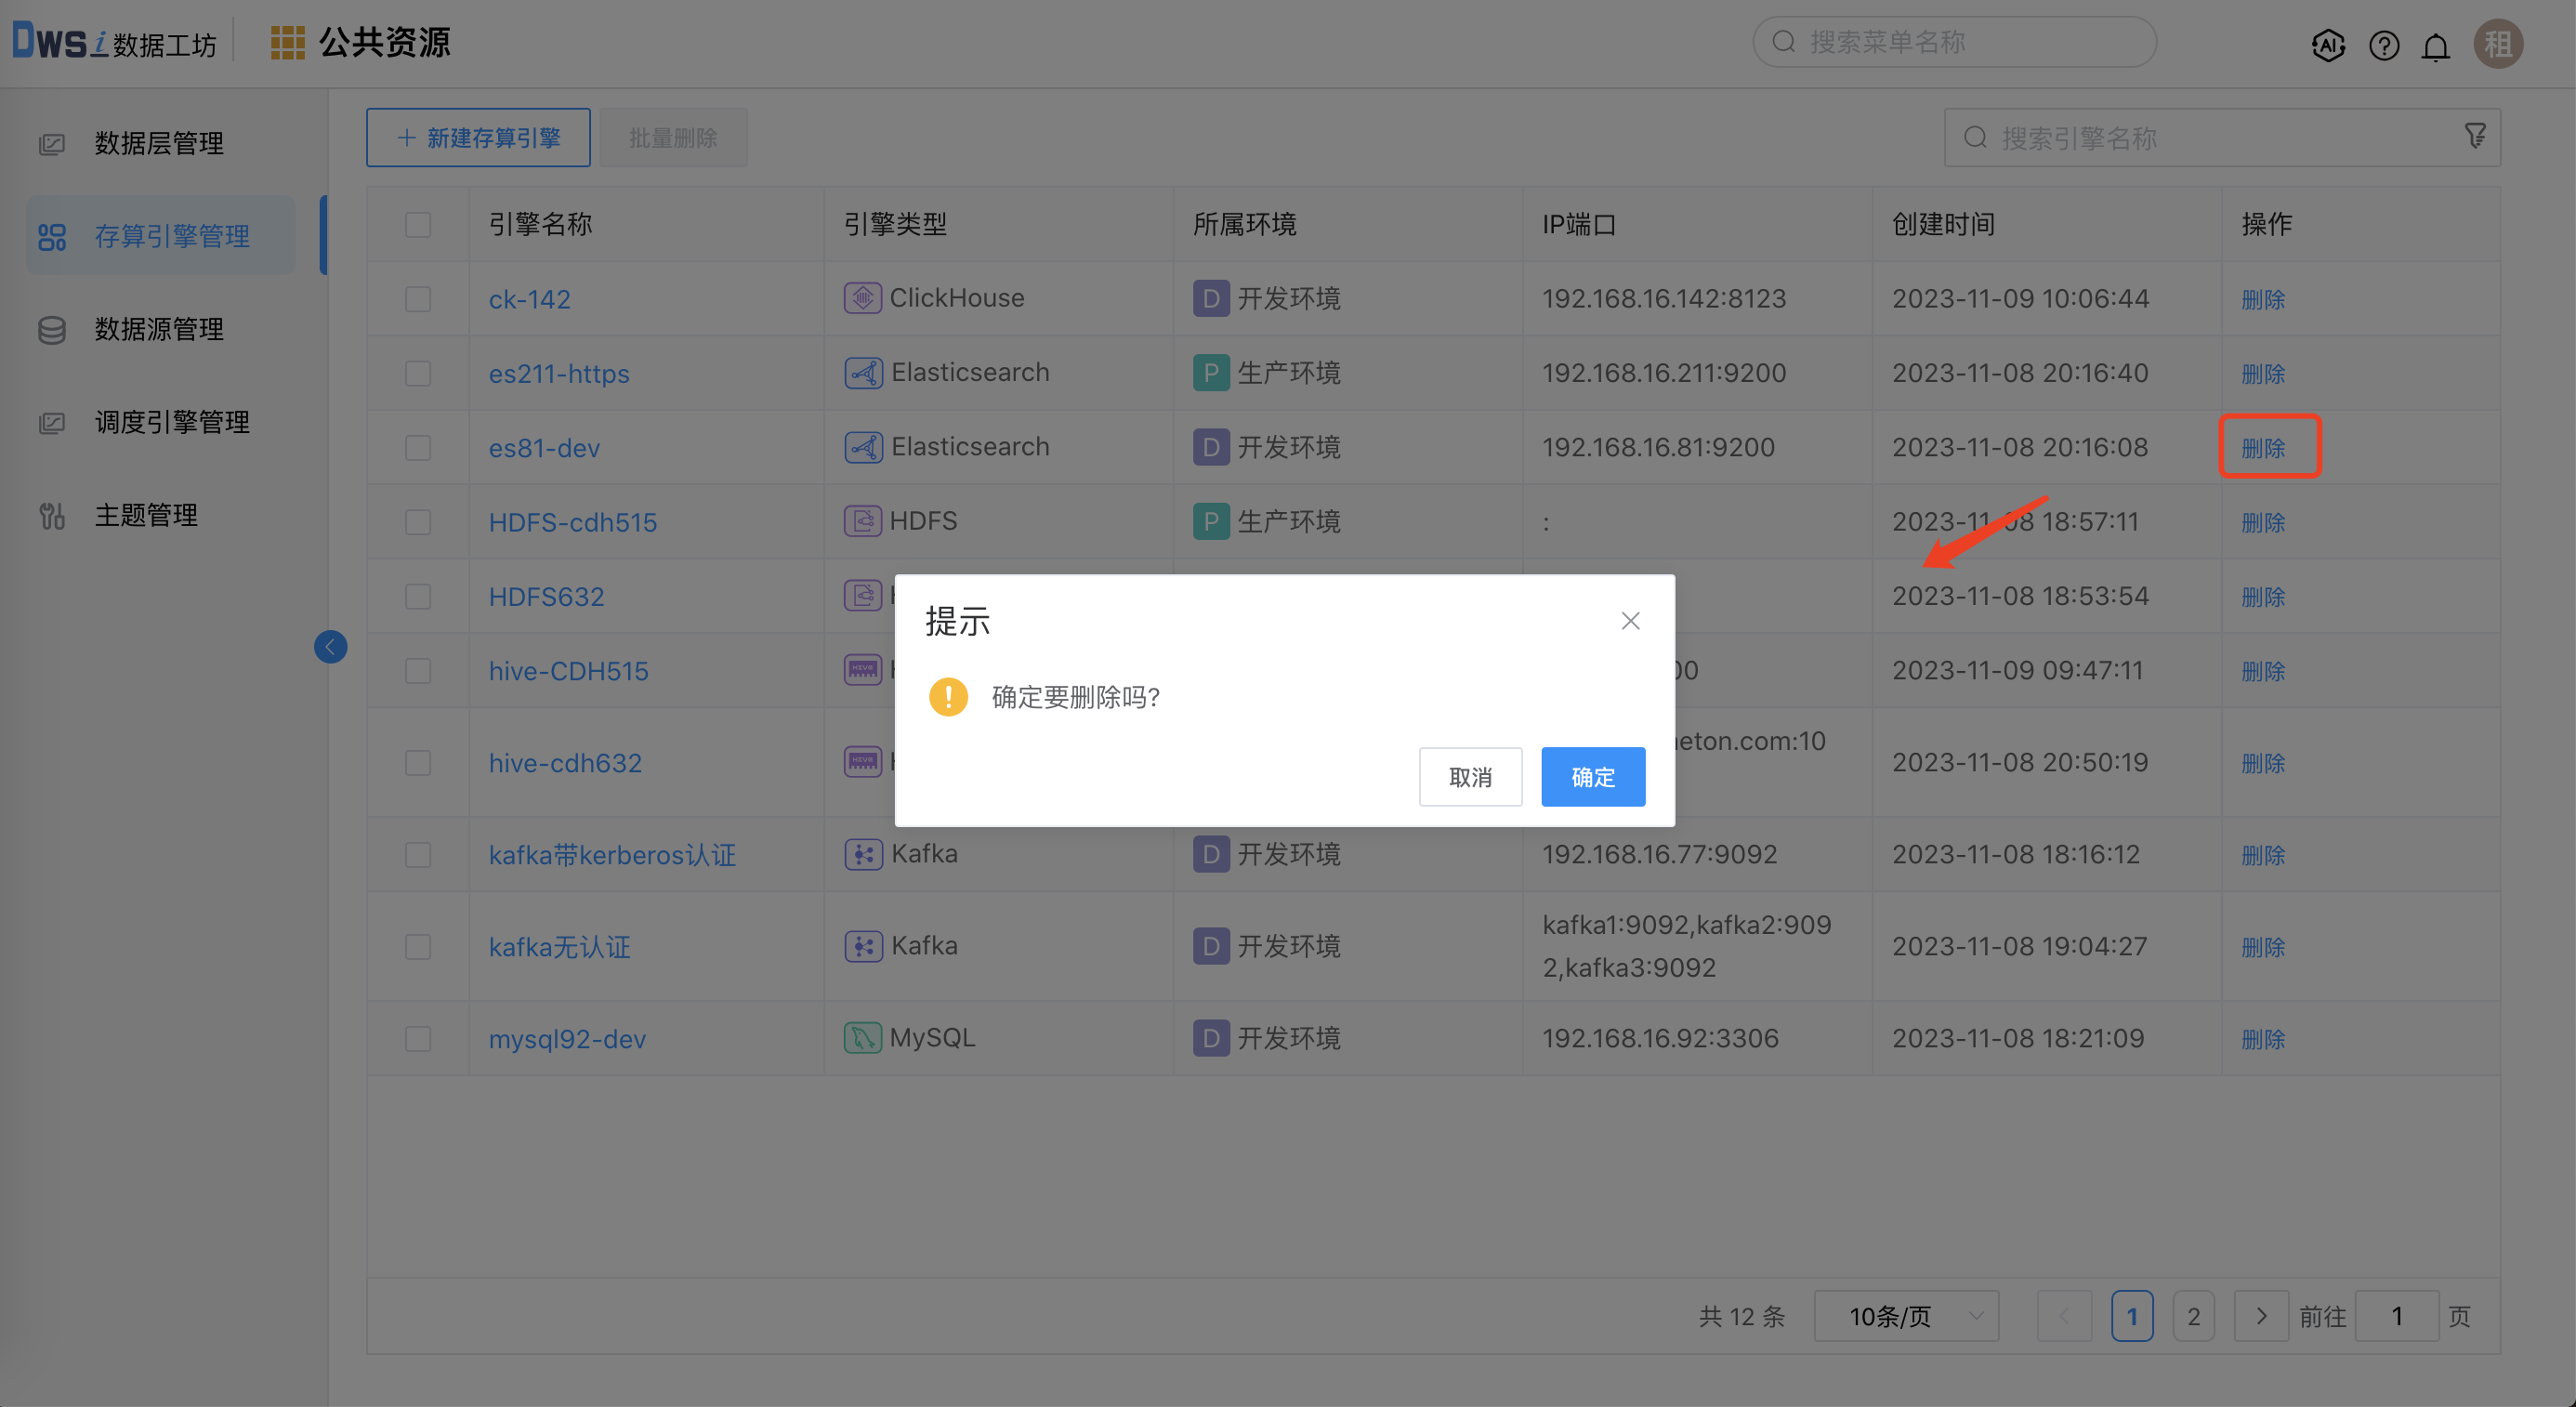Check the select-all checkbox in table header
This screenshot has width=2576, height=1407.
pos(418,225)
